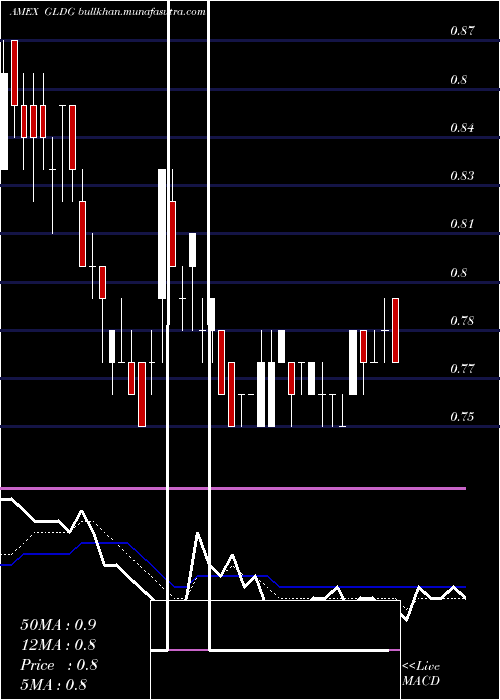This screenshot has height=700, width=500.
Task: Click the 0.83 price axis label
Action: [x=462, y=176]
